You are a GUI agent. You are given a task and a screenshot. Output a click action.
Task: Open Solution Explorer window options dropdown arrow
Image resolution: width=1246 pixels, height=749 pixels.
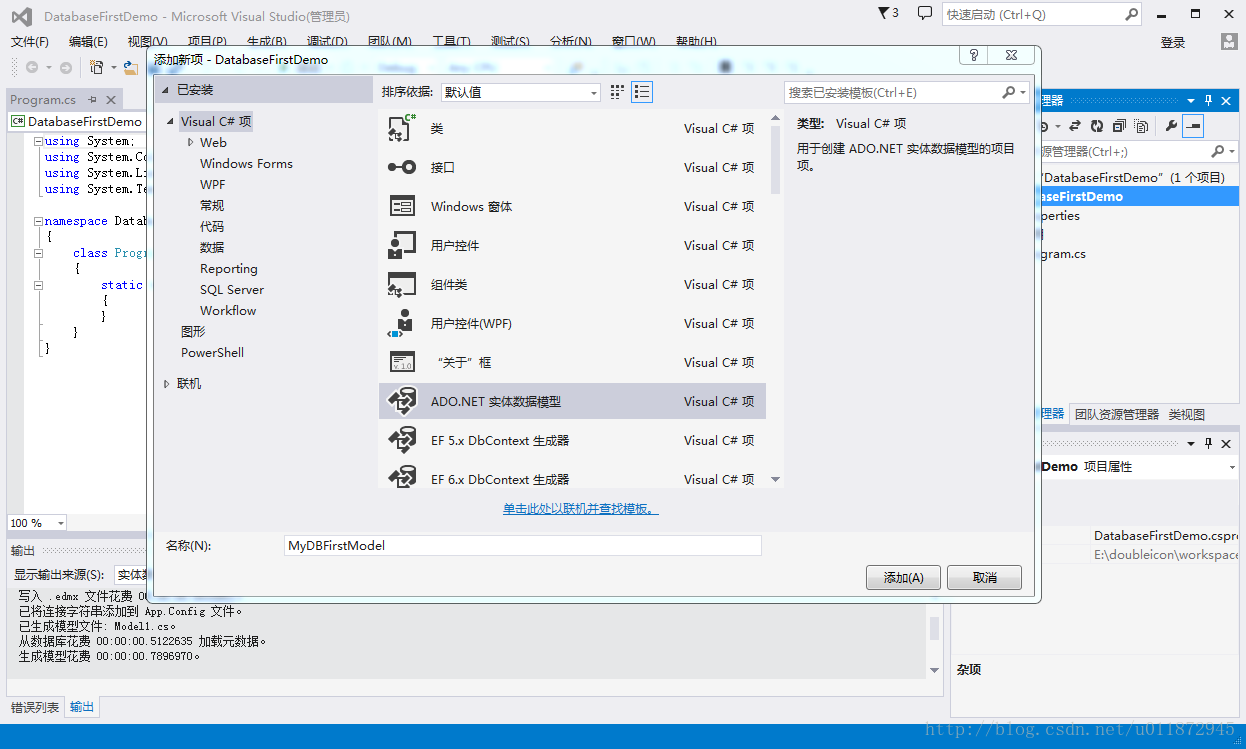(x=1190, y=101)
